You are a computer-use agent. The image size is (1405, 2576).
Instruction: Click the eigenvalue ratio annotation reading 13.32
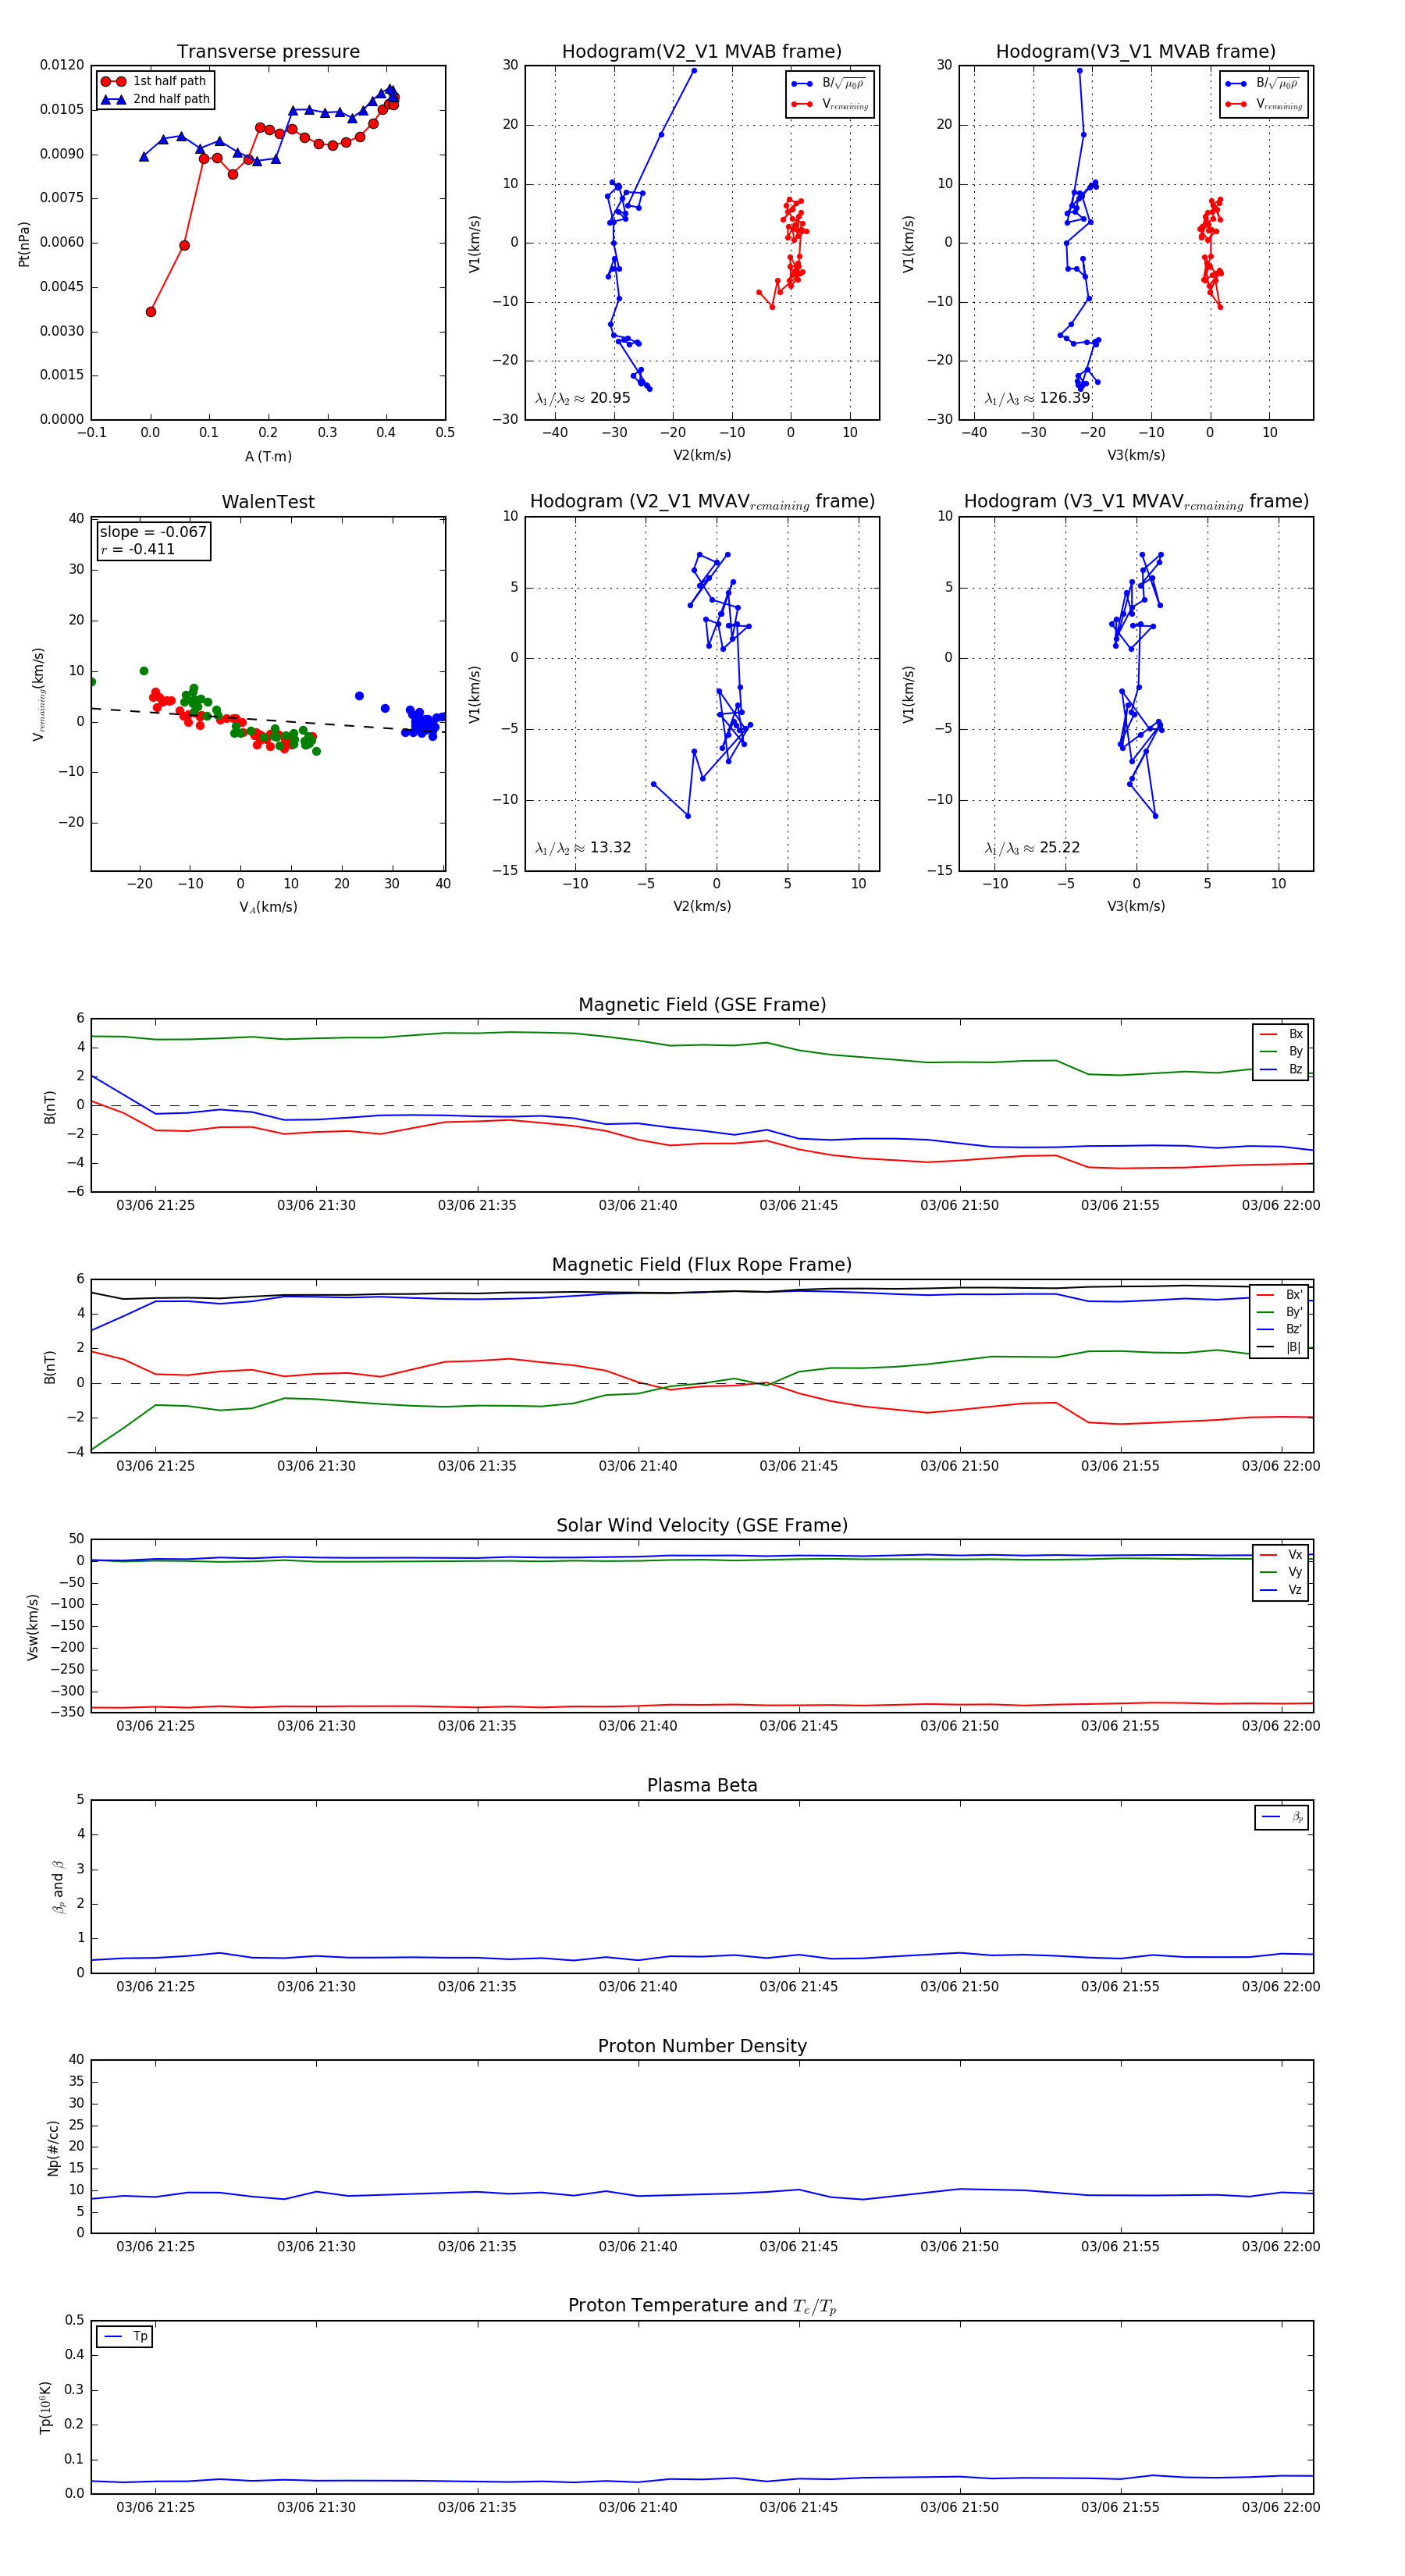click(583, 848)
